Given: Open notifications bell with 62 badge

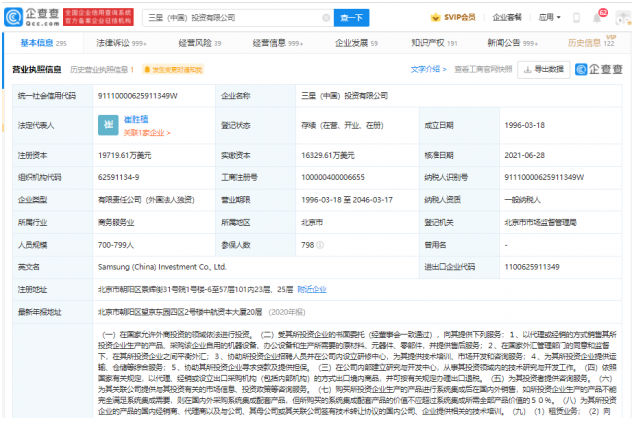Looking at the screenshot, I should 598,17.
